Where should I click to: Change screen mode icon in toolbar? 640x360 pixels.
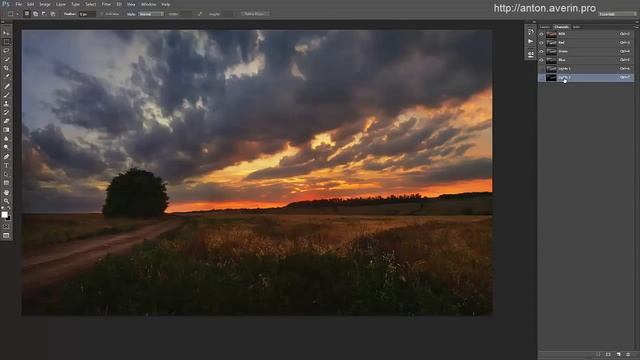point(6,236)
